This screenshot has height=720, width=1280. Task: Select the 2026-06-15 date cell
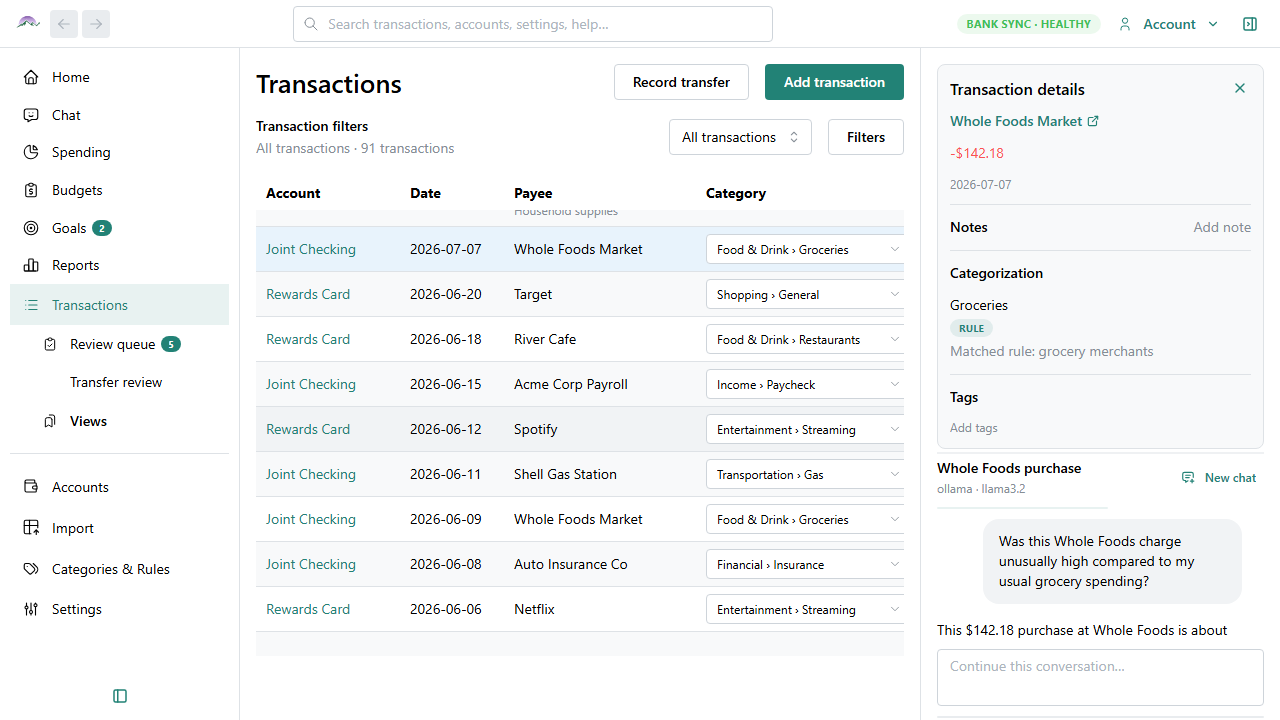click(x=445, y=384)
